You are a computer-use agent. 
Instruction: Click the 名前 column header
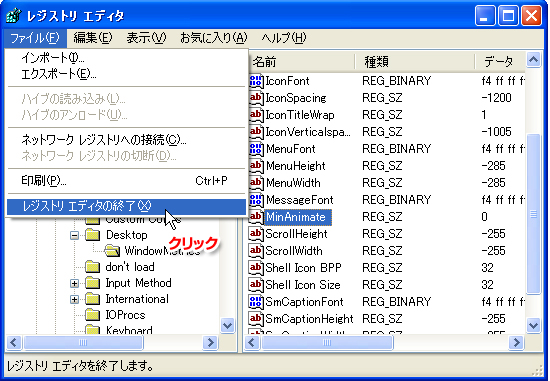point(302,62)
